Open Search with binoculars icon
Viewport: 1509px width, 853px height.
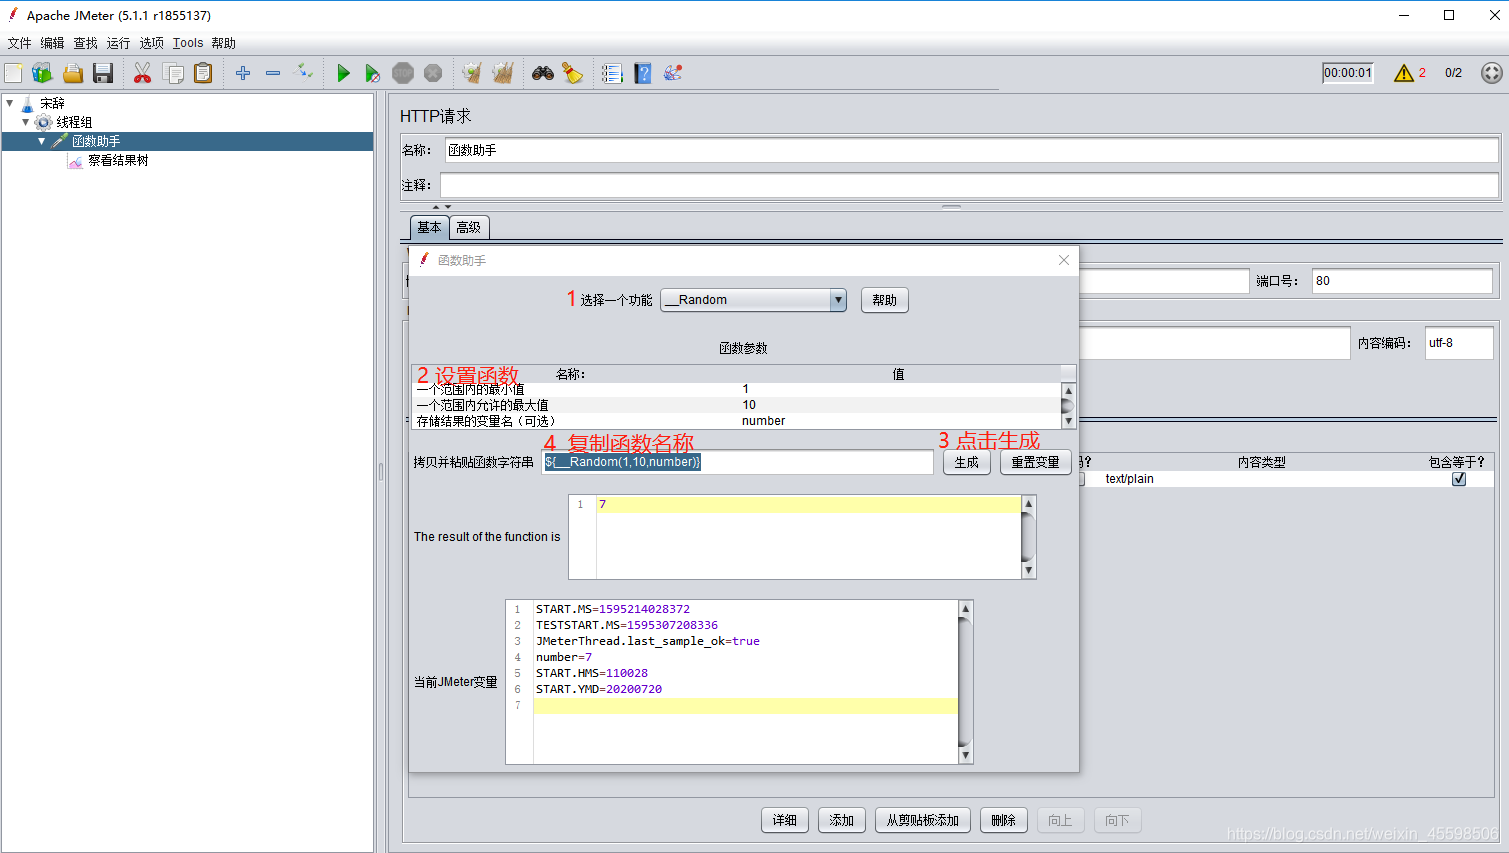[543, 73]
